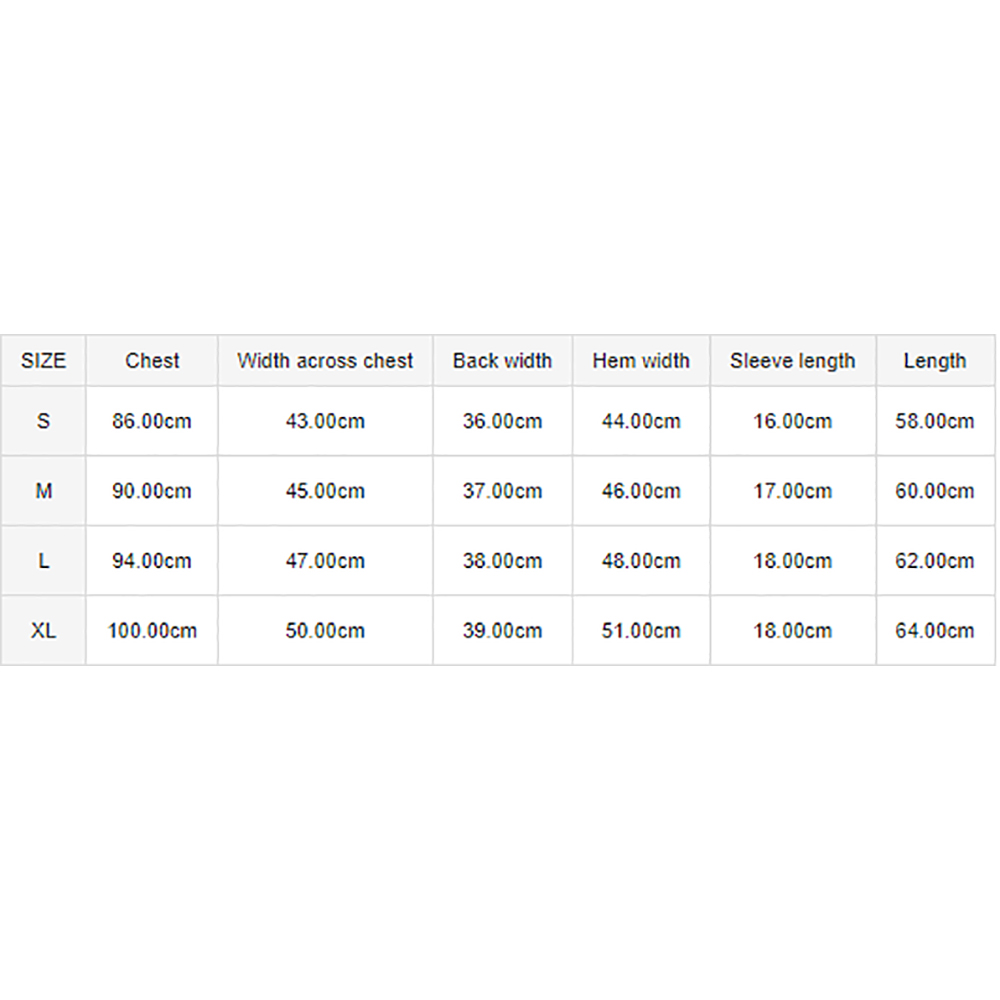Click the 38.00cm back width cell
The height and width of the screenshot is (1000, 1000).
[x=503, y=561]
